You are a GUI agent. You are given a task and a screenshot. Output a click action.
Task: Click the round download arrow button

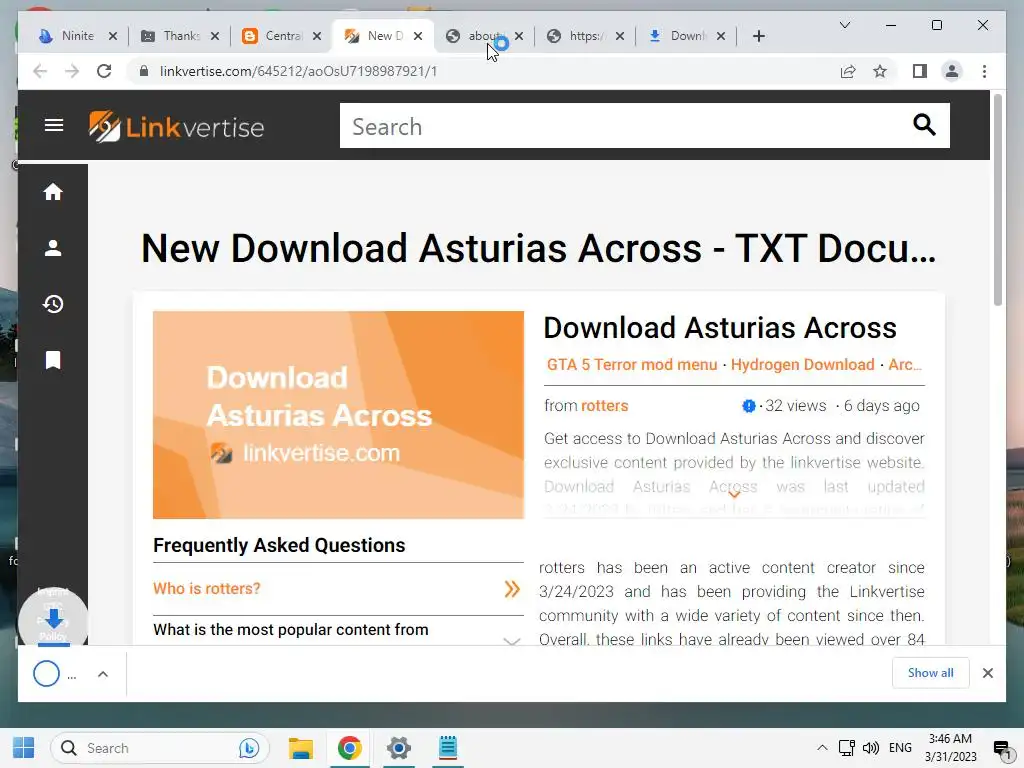coord(54,618)
